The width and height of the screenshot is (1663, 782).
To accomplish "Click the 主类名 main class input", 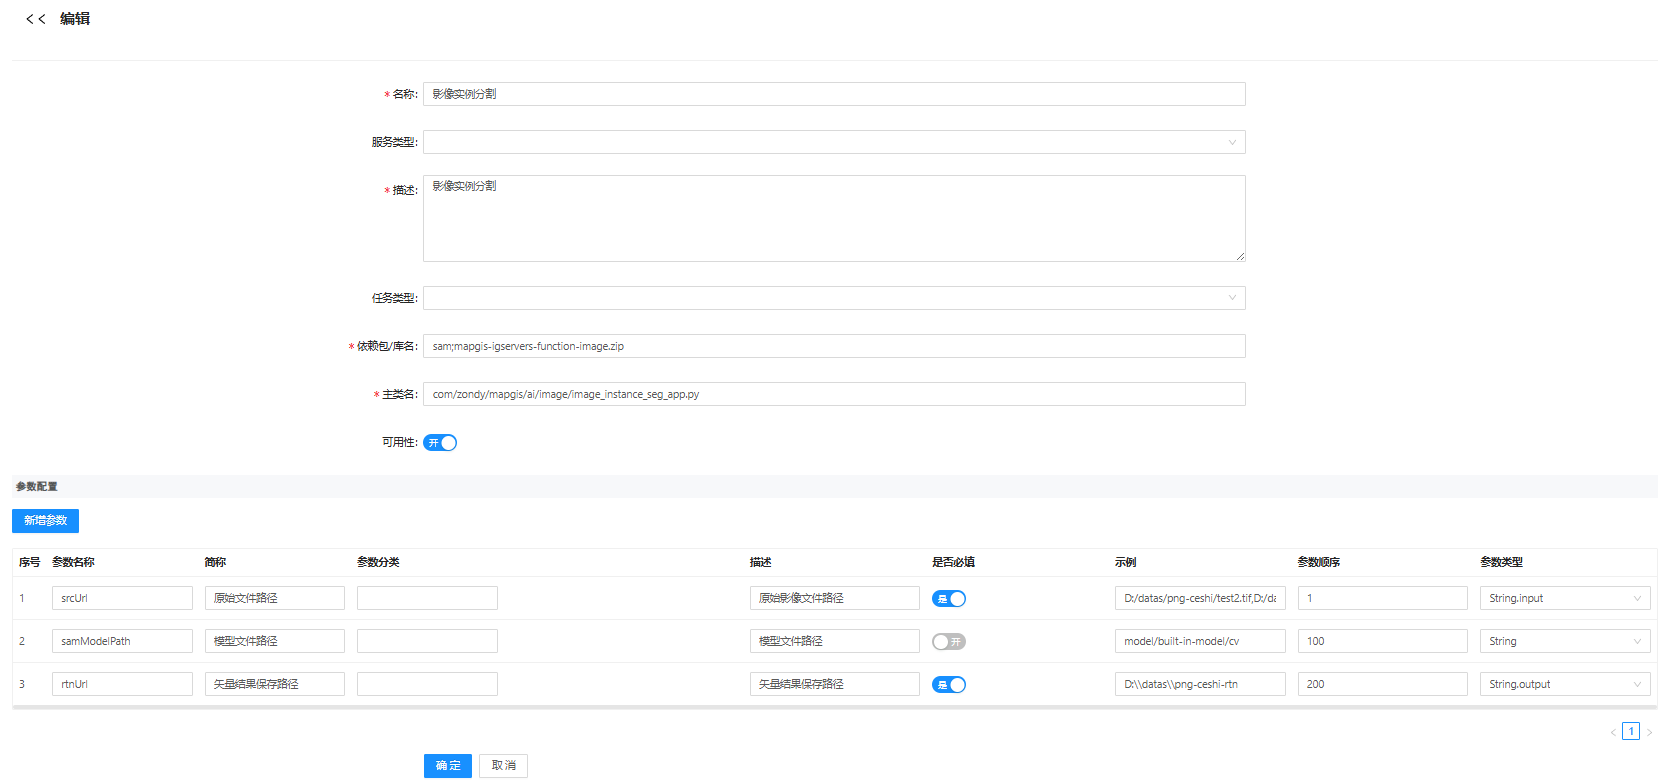I will pyautogui.click(x=833, y=394).
